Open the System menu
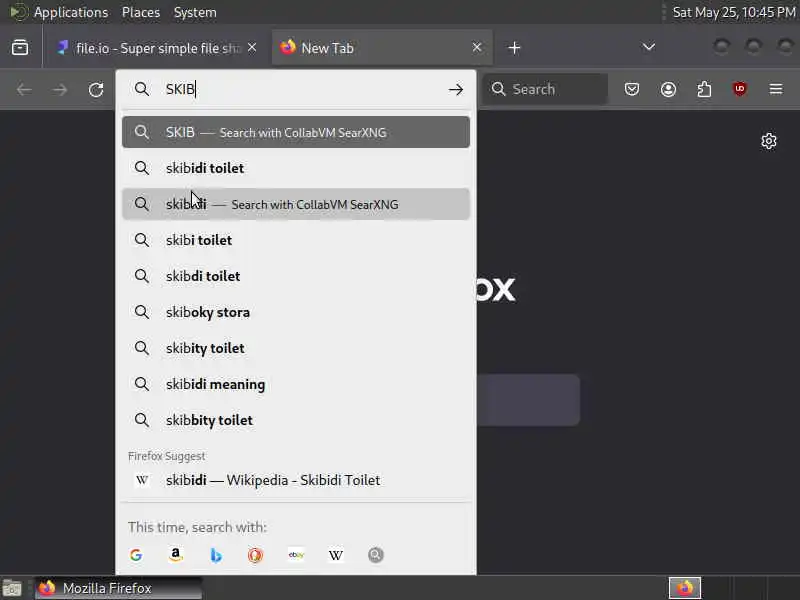This screenshot has height=600, width=800. point(195,12)
